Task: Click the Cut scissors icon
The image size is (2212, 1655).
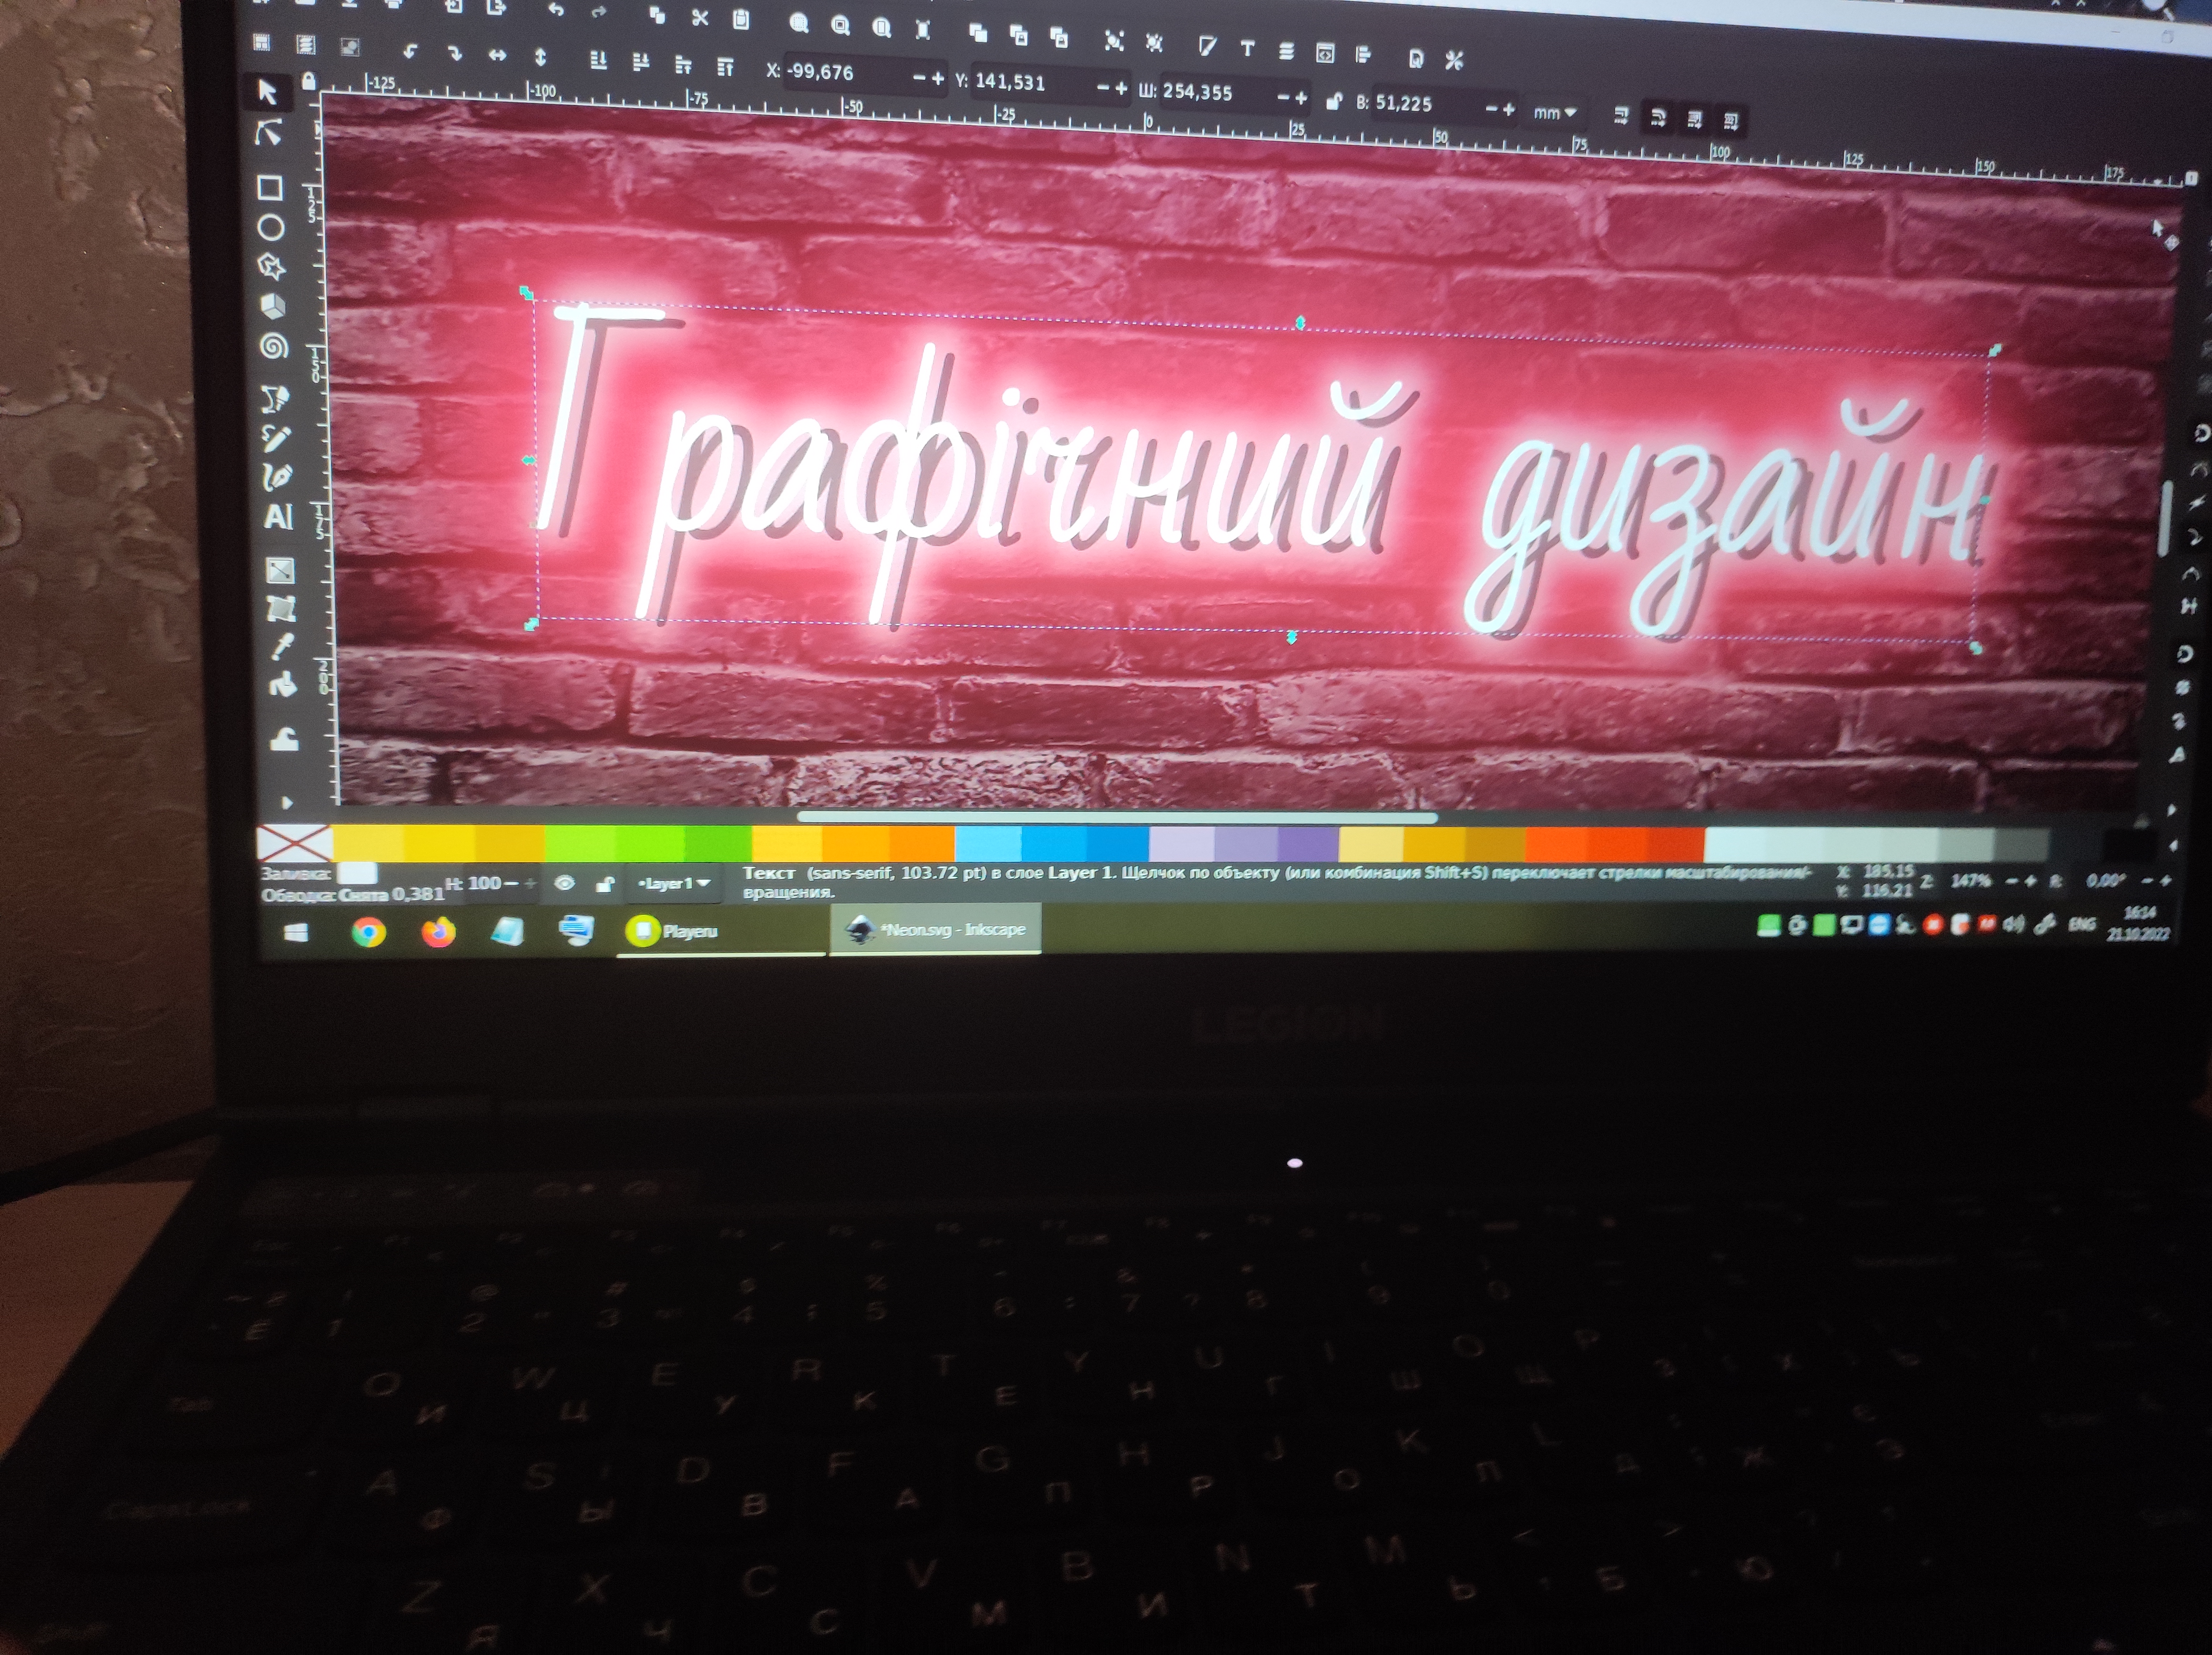Action: tap(699, 18)
